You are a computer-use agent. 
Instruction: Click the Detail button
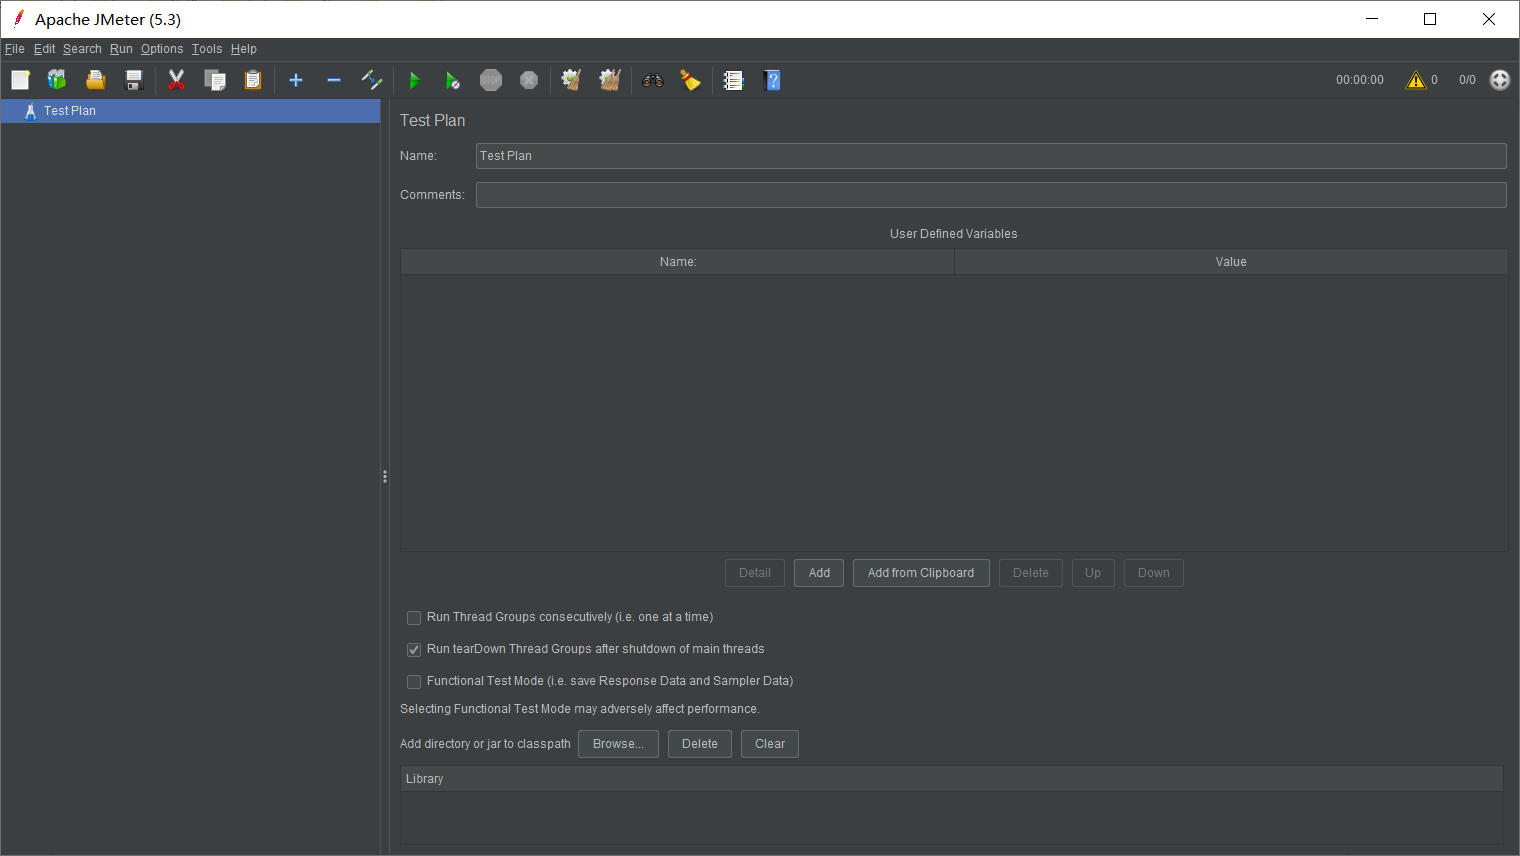(755, 573)
